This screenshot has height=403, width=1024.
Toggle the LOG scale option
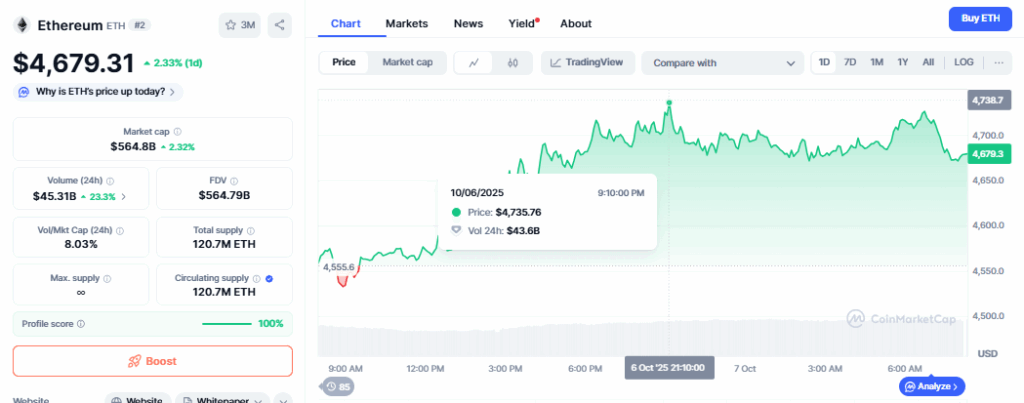(x=963, y=63)
